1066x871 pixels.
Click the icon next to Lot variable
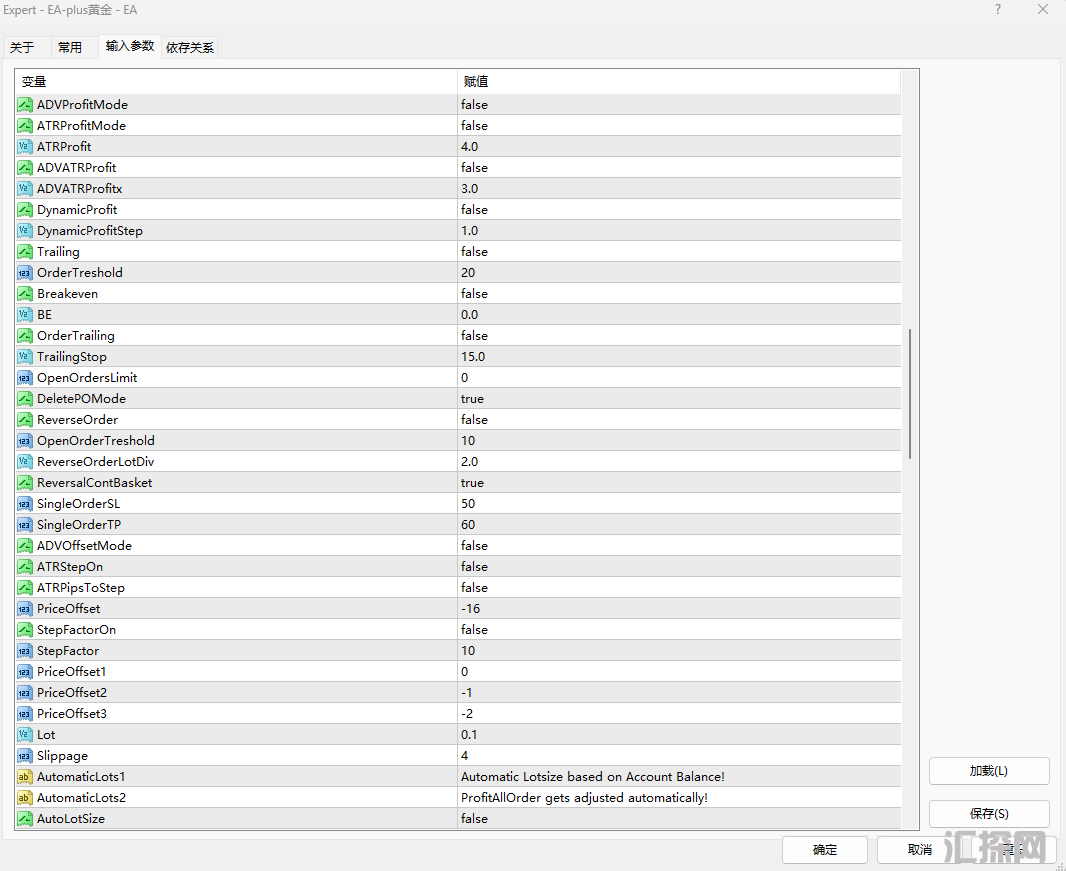25,735
